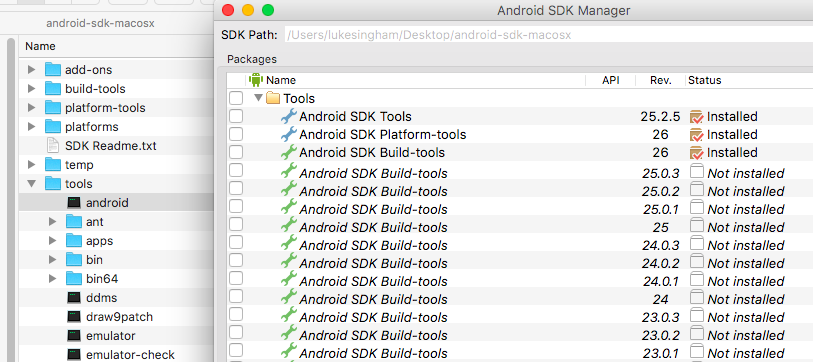
Task: Sort packages by the Name column header
Action: 416,80
